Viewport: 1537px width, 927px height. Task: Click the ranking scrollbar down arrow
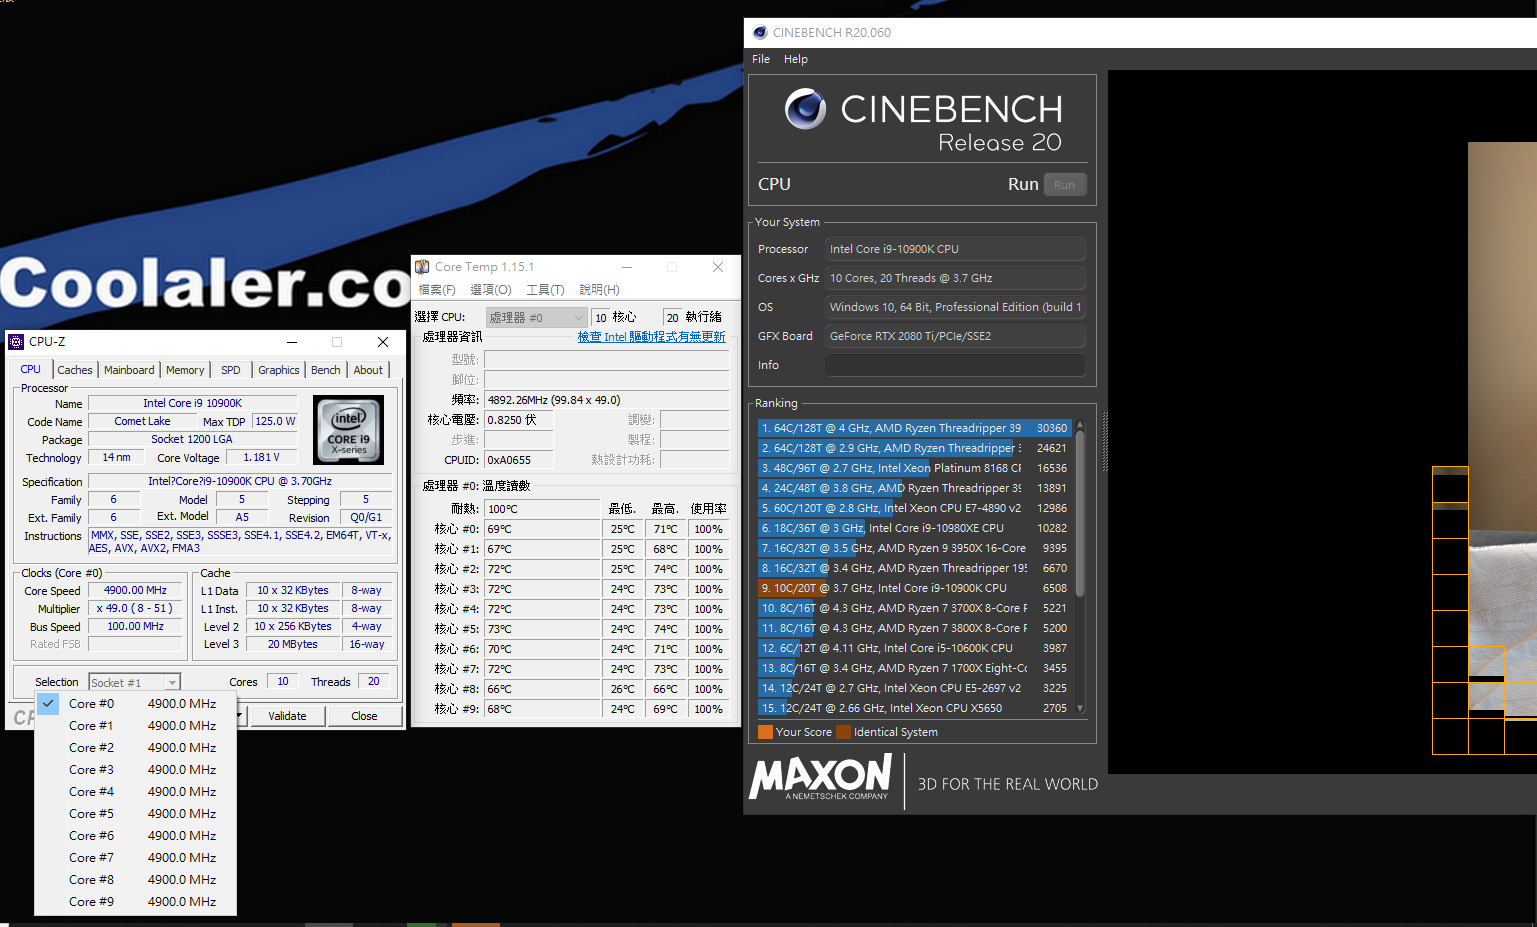1080,708
